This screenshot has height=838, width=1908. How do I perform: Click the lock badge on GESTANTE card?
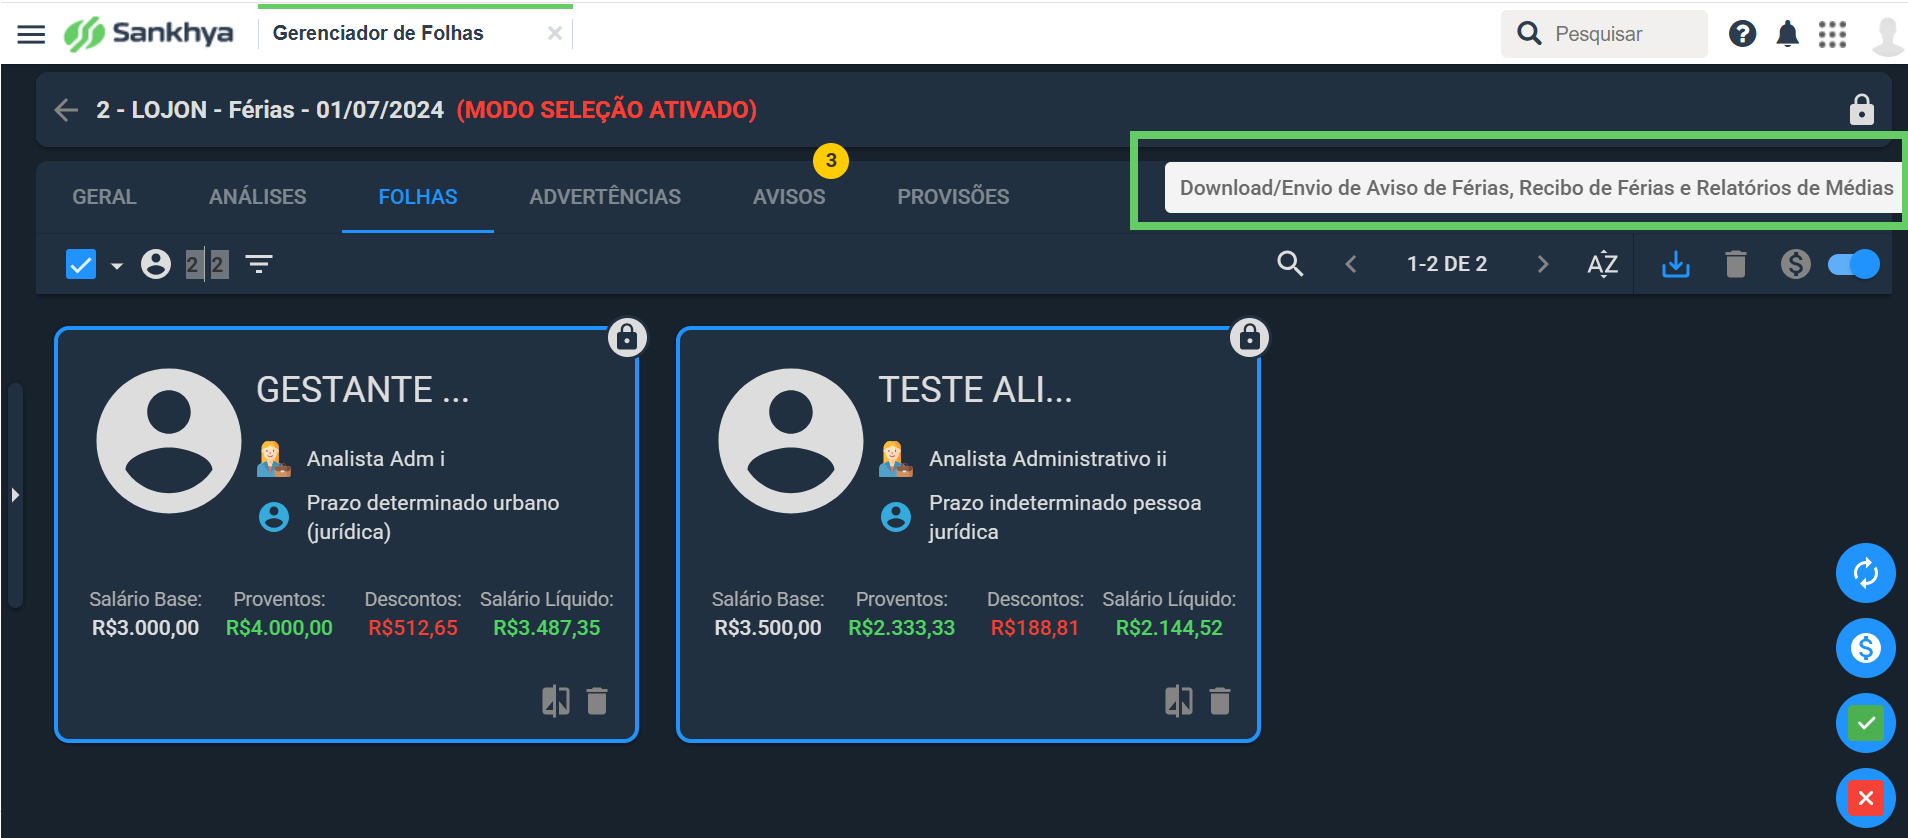tap(627, 338)
